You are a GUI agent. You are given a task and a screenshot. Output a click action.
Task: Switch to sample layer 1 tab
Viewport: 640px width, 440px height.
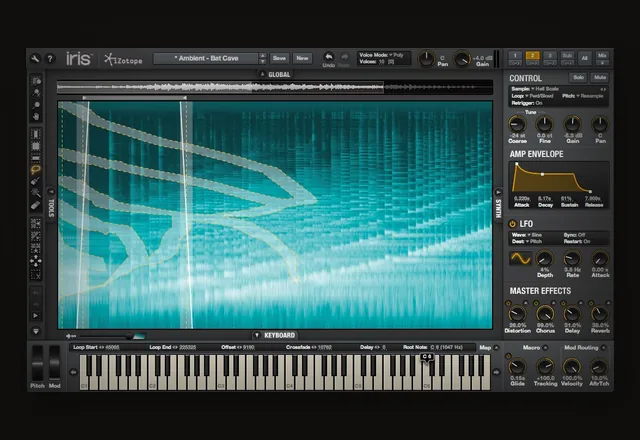[x=516, y=58]
